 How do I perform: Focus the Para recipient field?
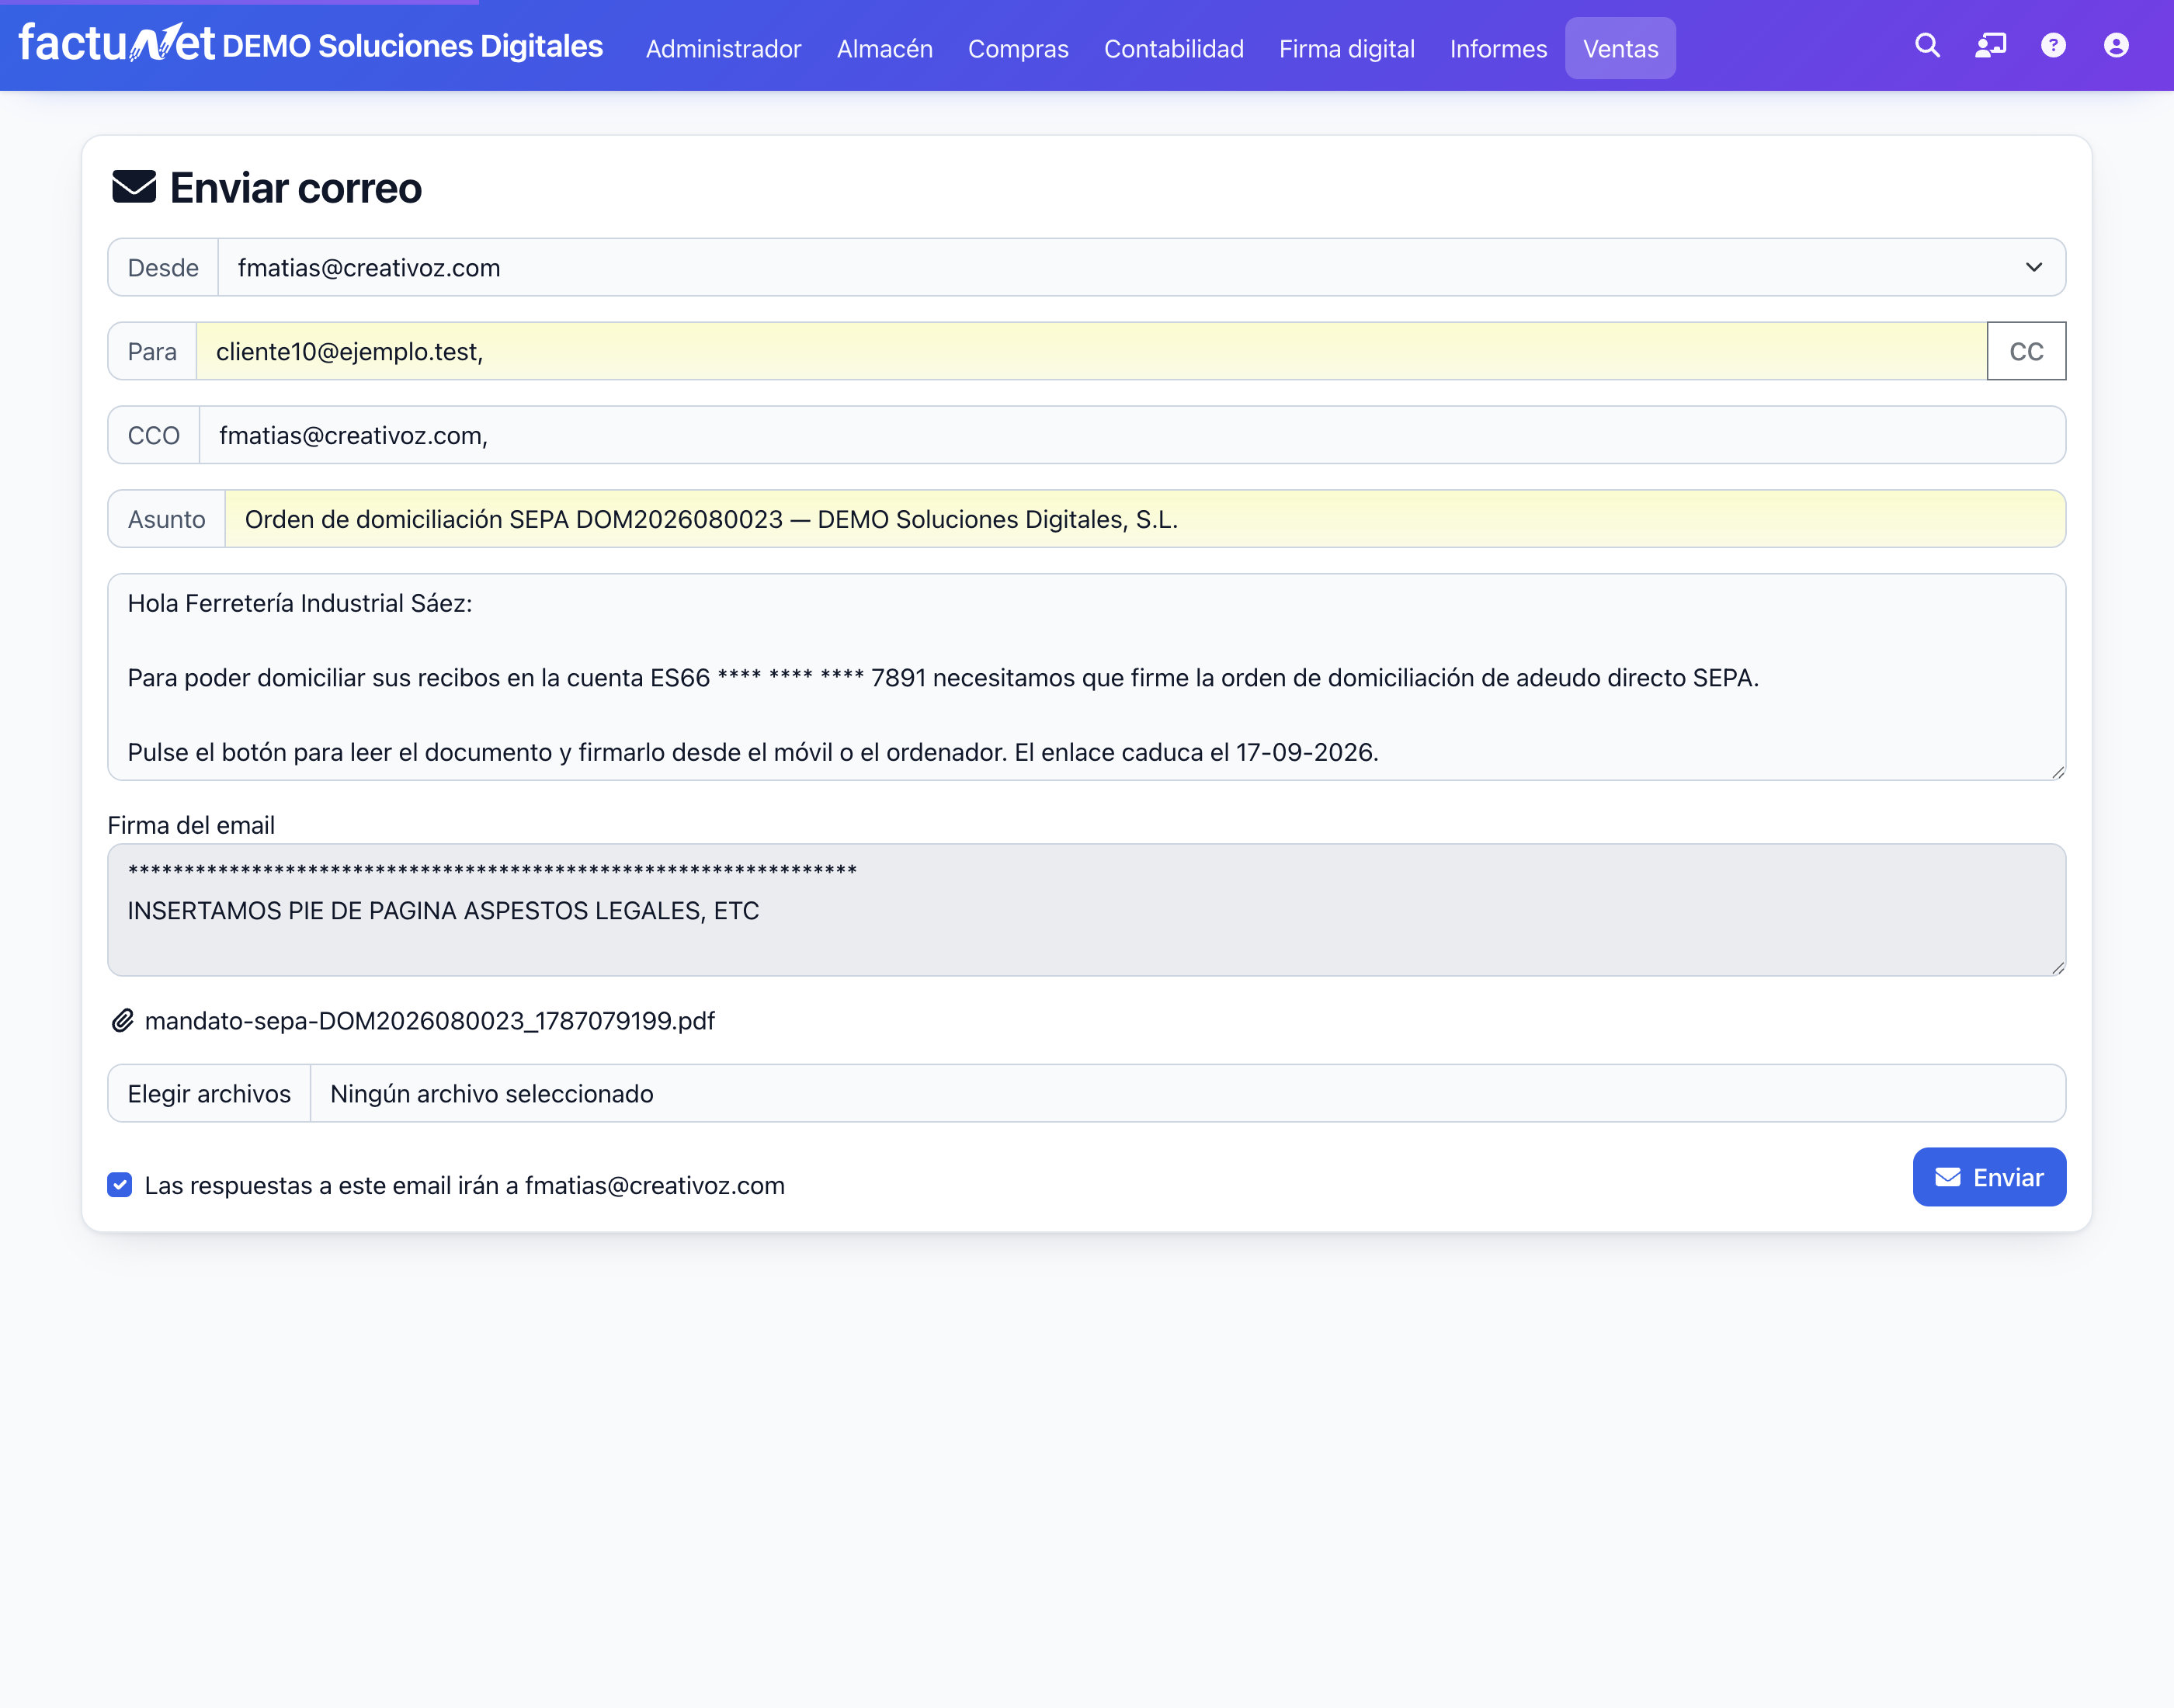click(x=1091, y=351)
